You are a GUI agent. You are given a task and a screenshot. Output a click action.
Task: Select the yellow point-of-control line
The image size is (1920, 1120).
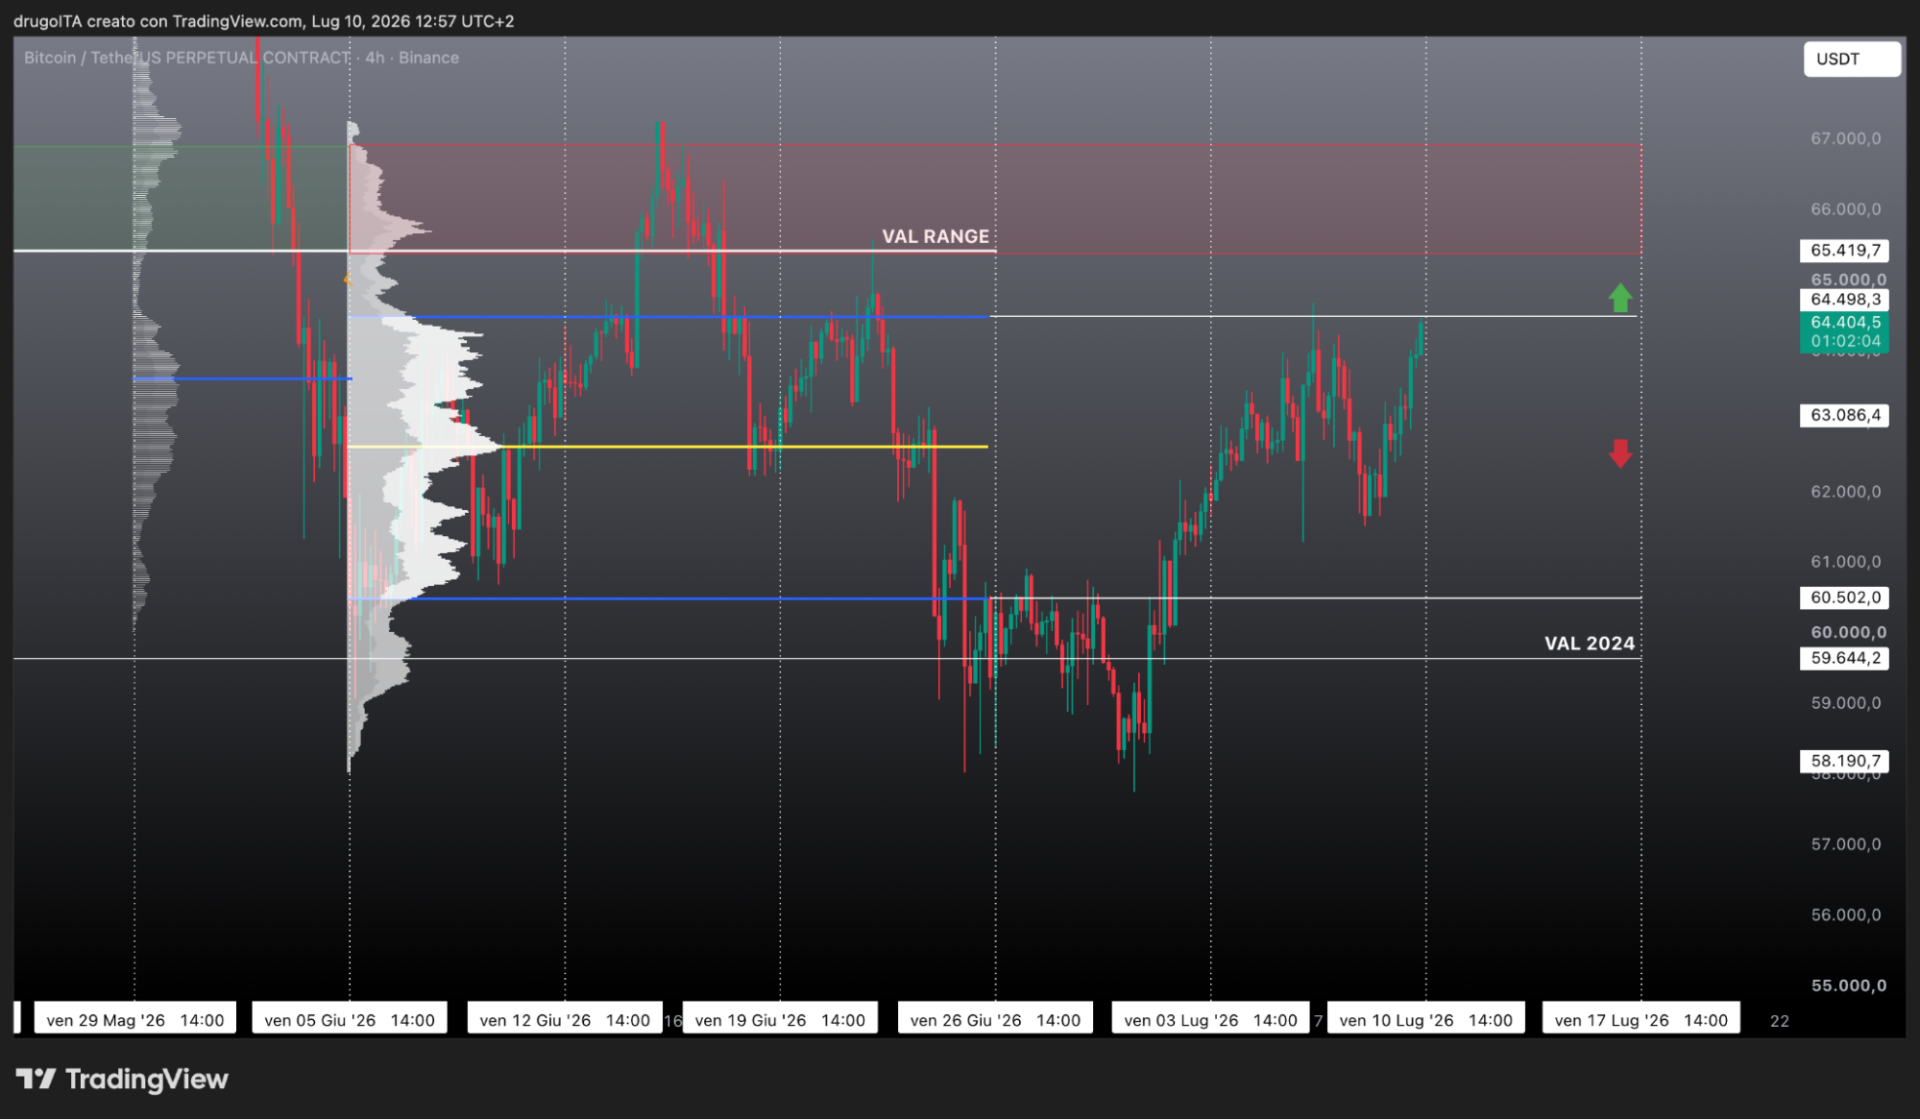click(667, 446)
